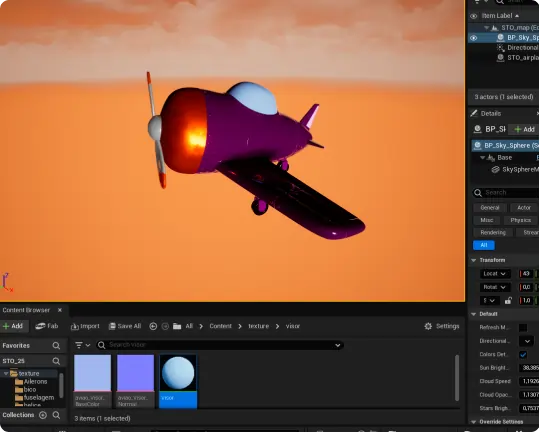Viewport: 540px width, 432px height.
Task: Uncheck Colors Determined checkbox
Action: pos(523,354)
